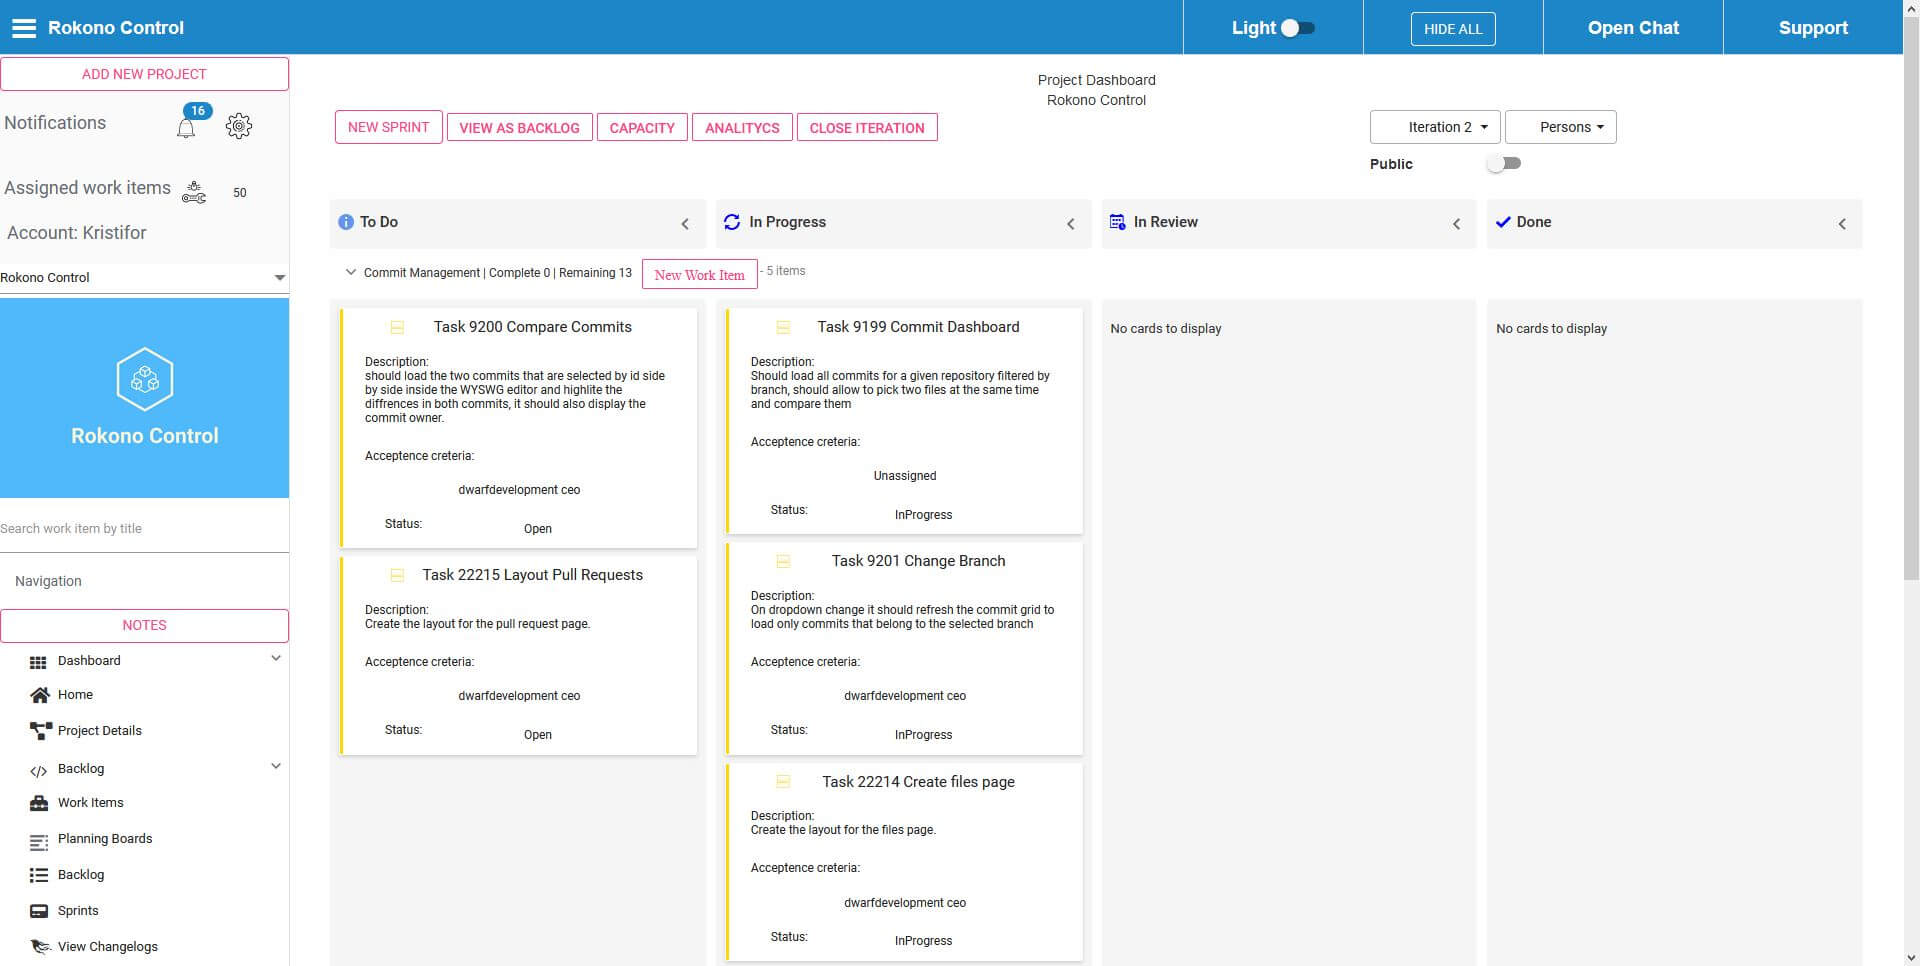Click Task 9201 Change Branch card icon
The height and width of the screenshot is (966, 1920).
tap(783, 561)
